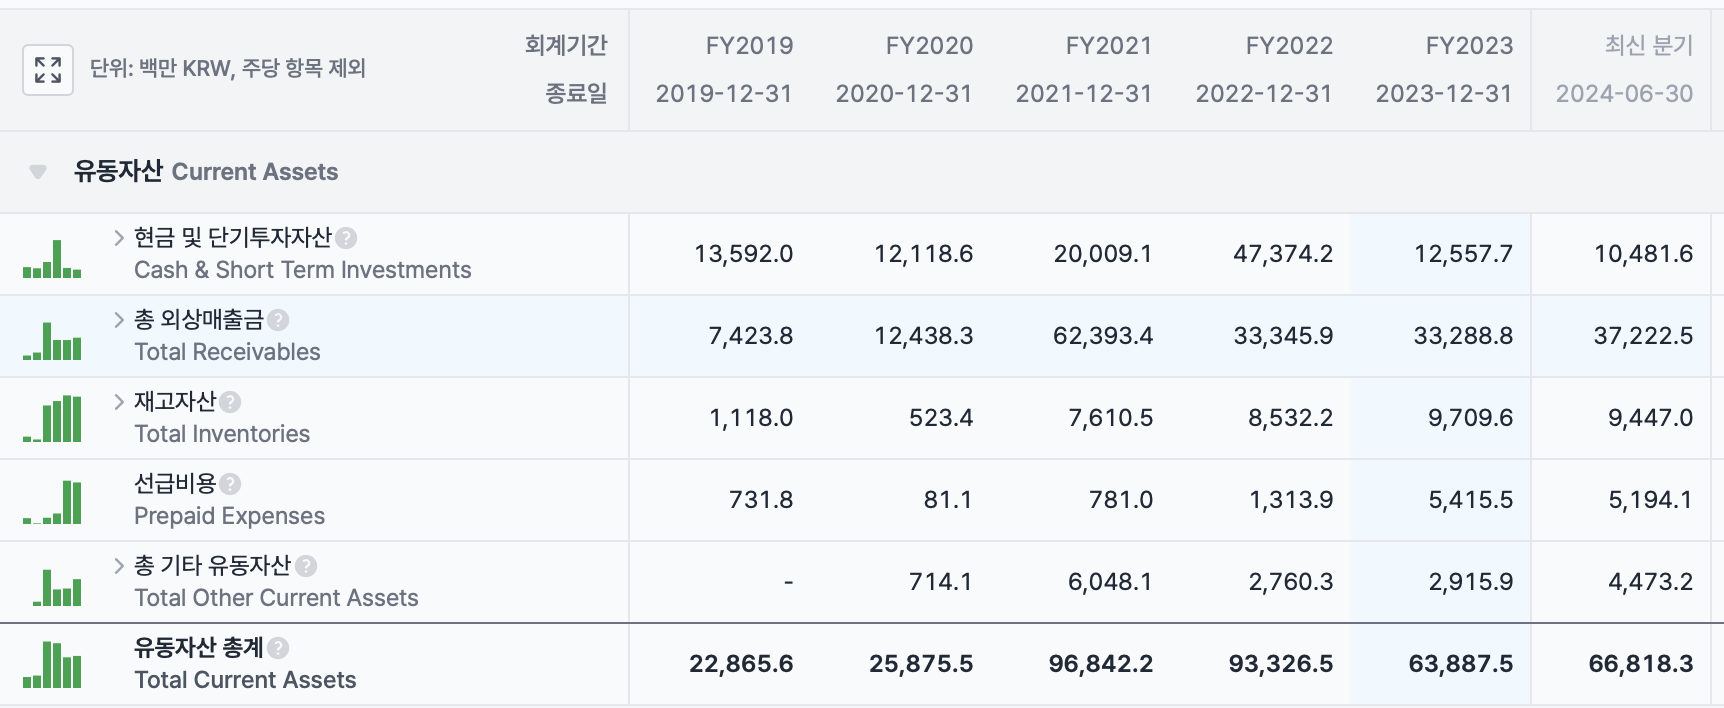This screenshot has width=1724, height=708.
Task: Click help icon beside 선급비용
Action: tap(230, 484)
